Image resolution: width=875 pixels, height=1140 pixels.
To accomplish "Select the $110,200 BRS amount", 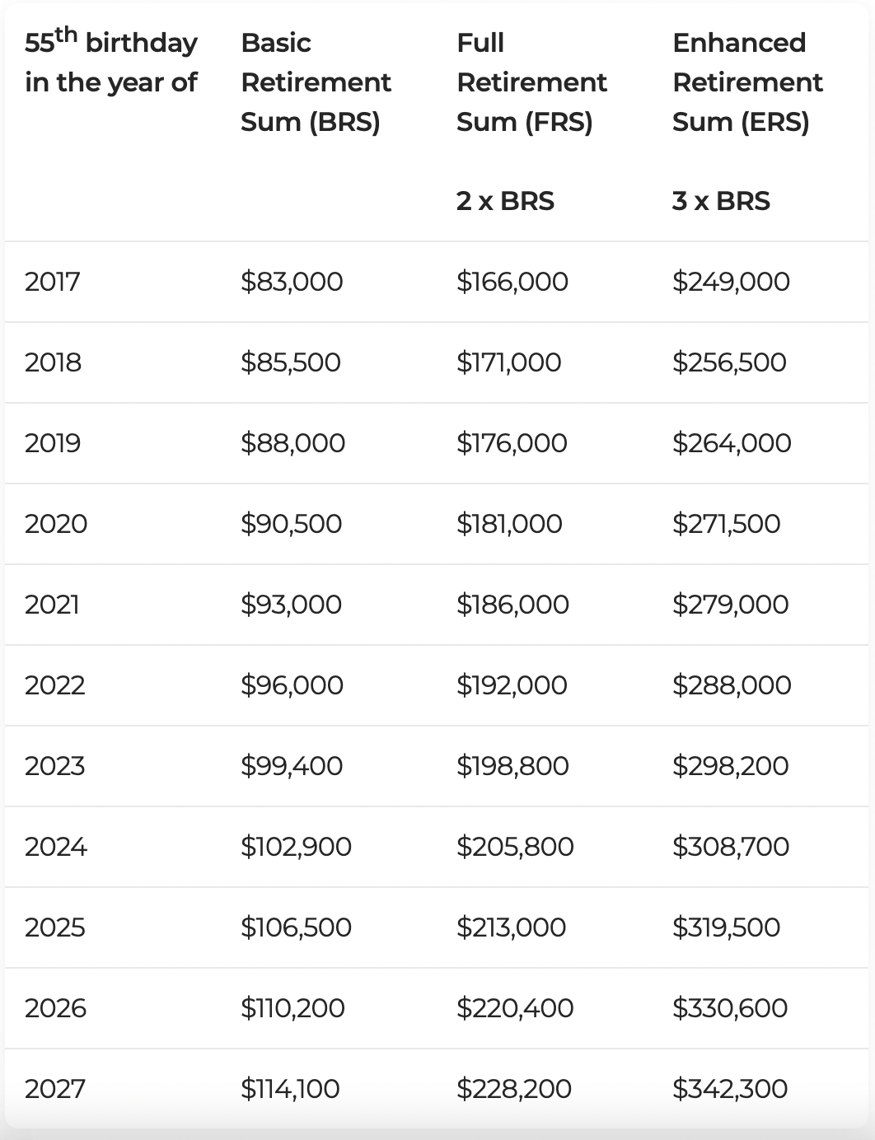I will 293,1009.
